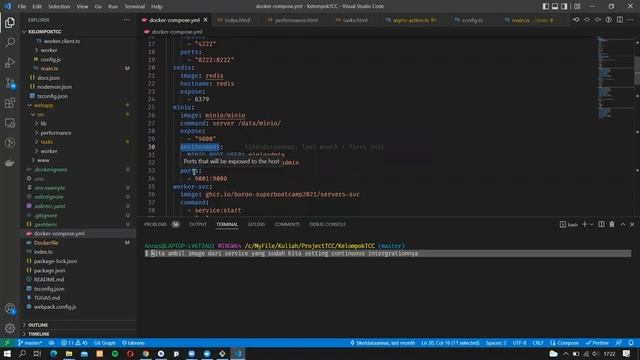640x360 pixels.
Task: Open the File menu
Action: (22, 7)
